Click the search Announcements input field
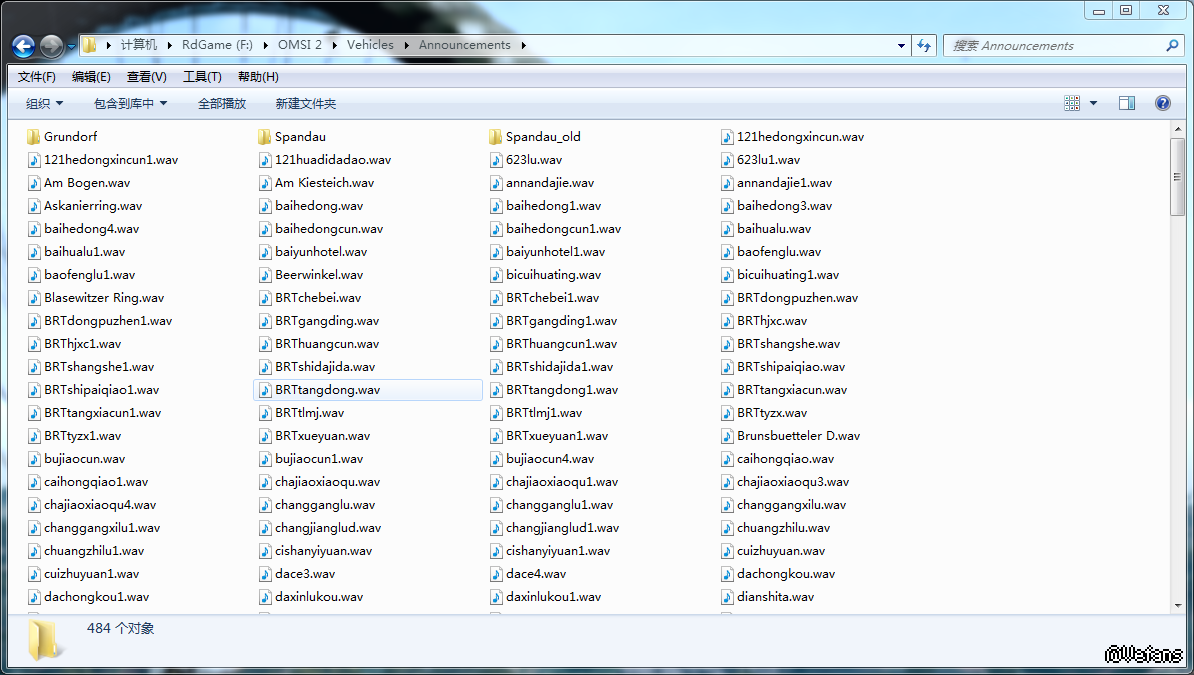This screenshot has height=675, width=1194. 1055,46
